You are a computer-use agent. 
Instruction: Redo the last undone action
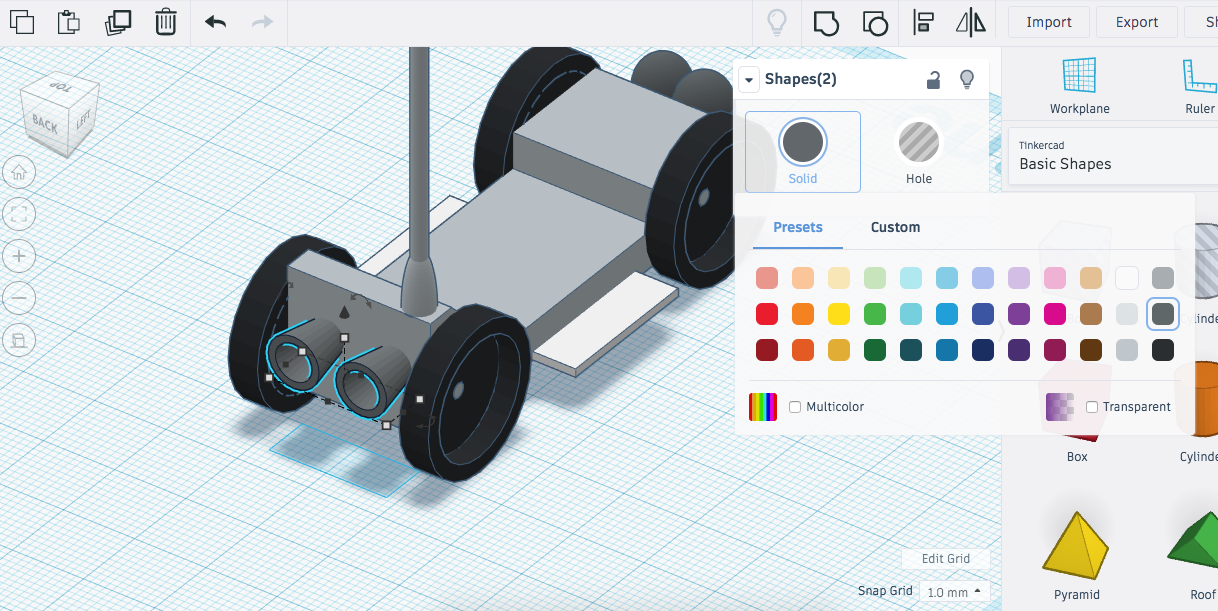[262, 22]
